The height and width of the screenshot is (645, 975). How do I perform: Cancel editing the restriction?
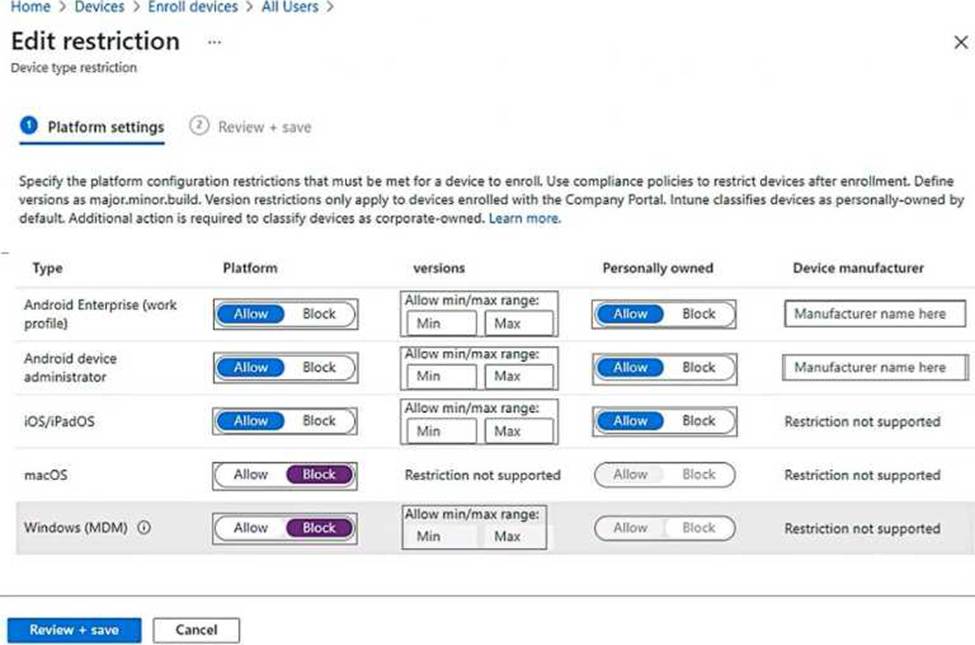196,630
